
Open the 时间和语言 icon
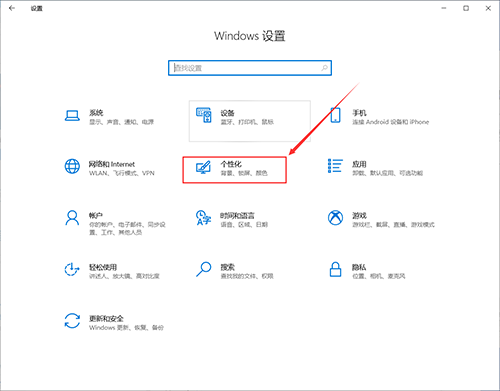pos(203,218)
